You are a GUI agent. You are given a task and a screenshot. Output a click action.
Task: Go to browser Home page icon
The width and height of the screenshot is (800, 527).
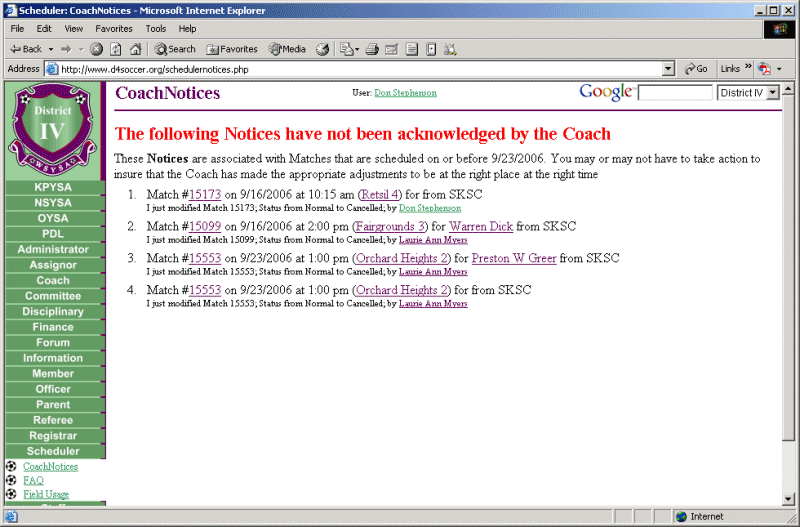click(135, 49)
